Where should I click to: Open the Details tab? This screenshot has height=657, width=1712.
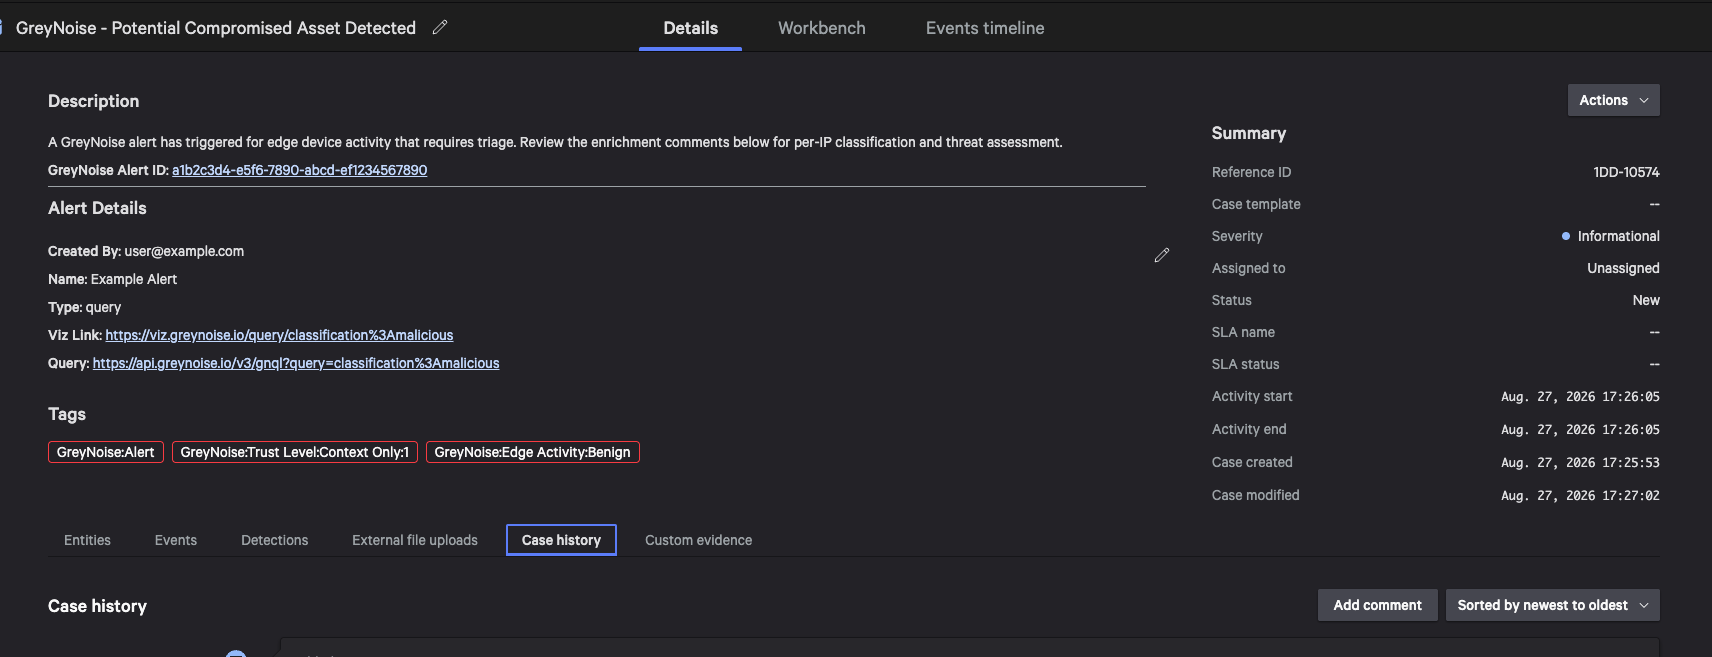pyautogui.click(x=690, y=28)
